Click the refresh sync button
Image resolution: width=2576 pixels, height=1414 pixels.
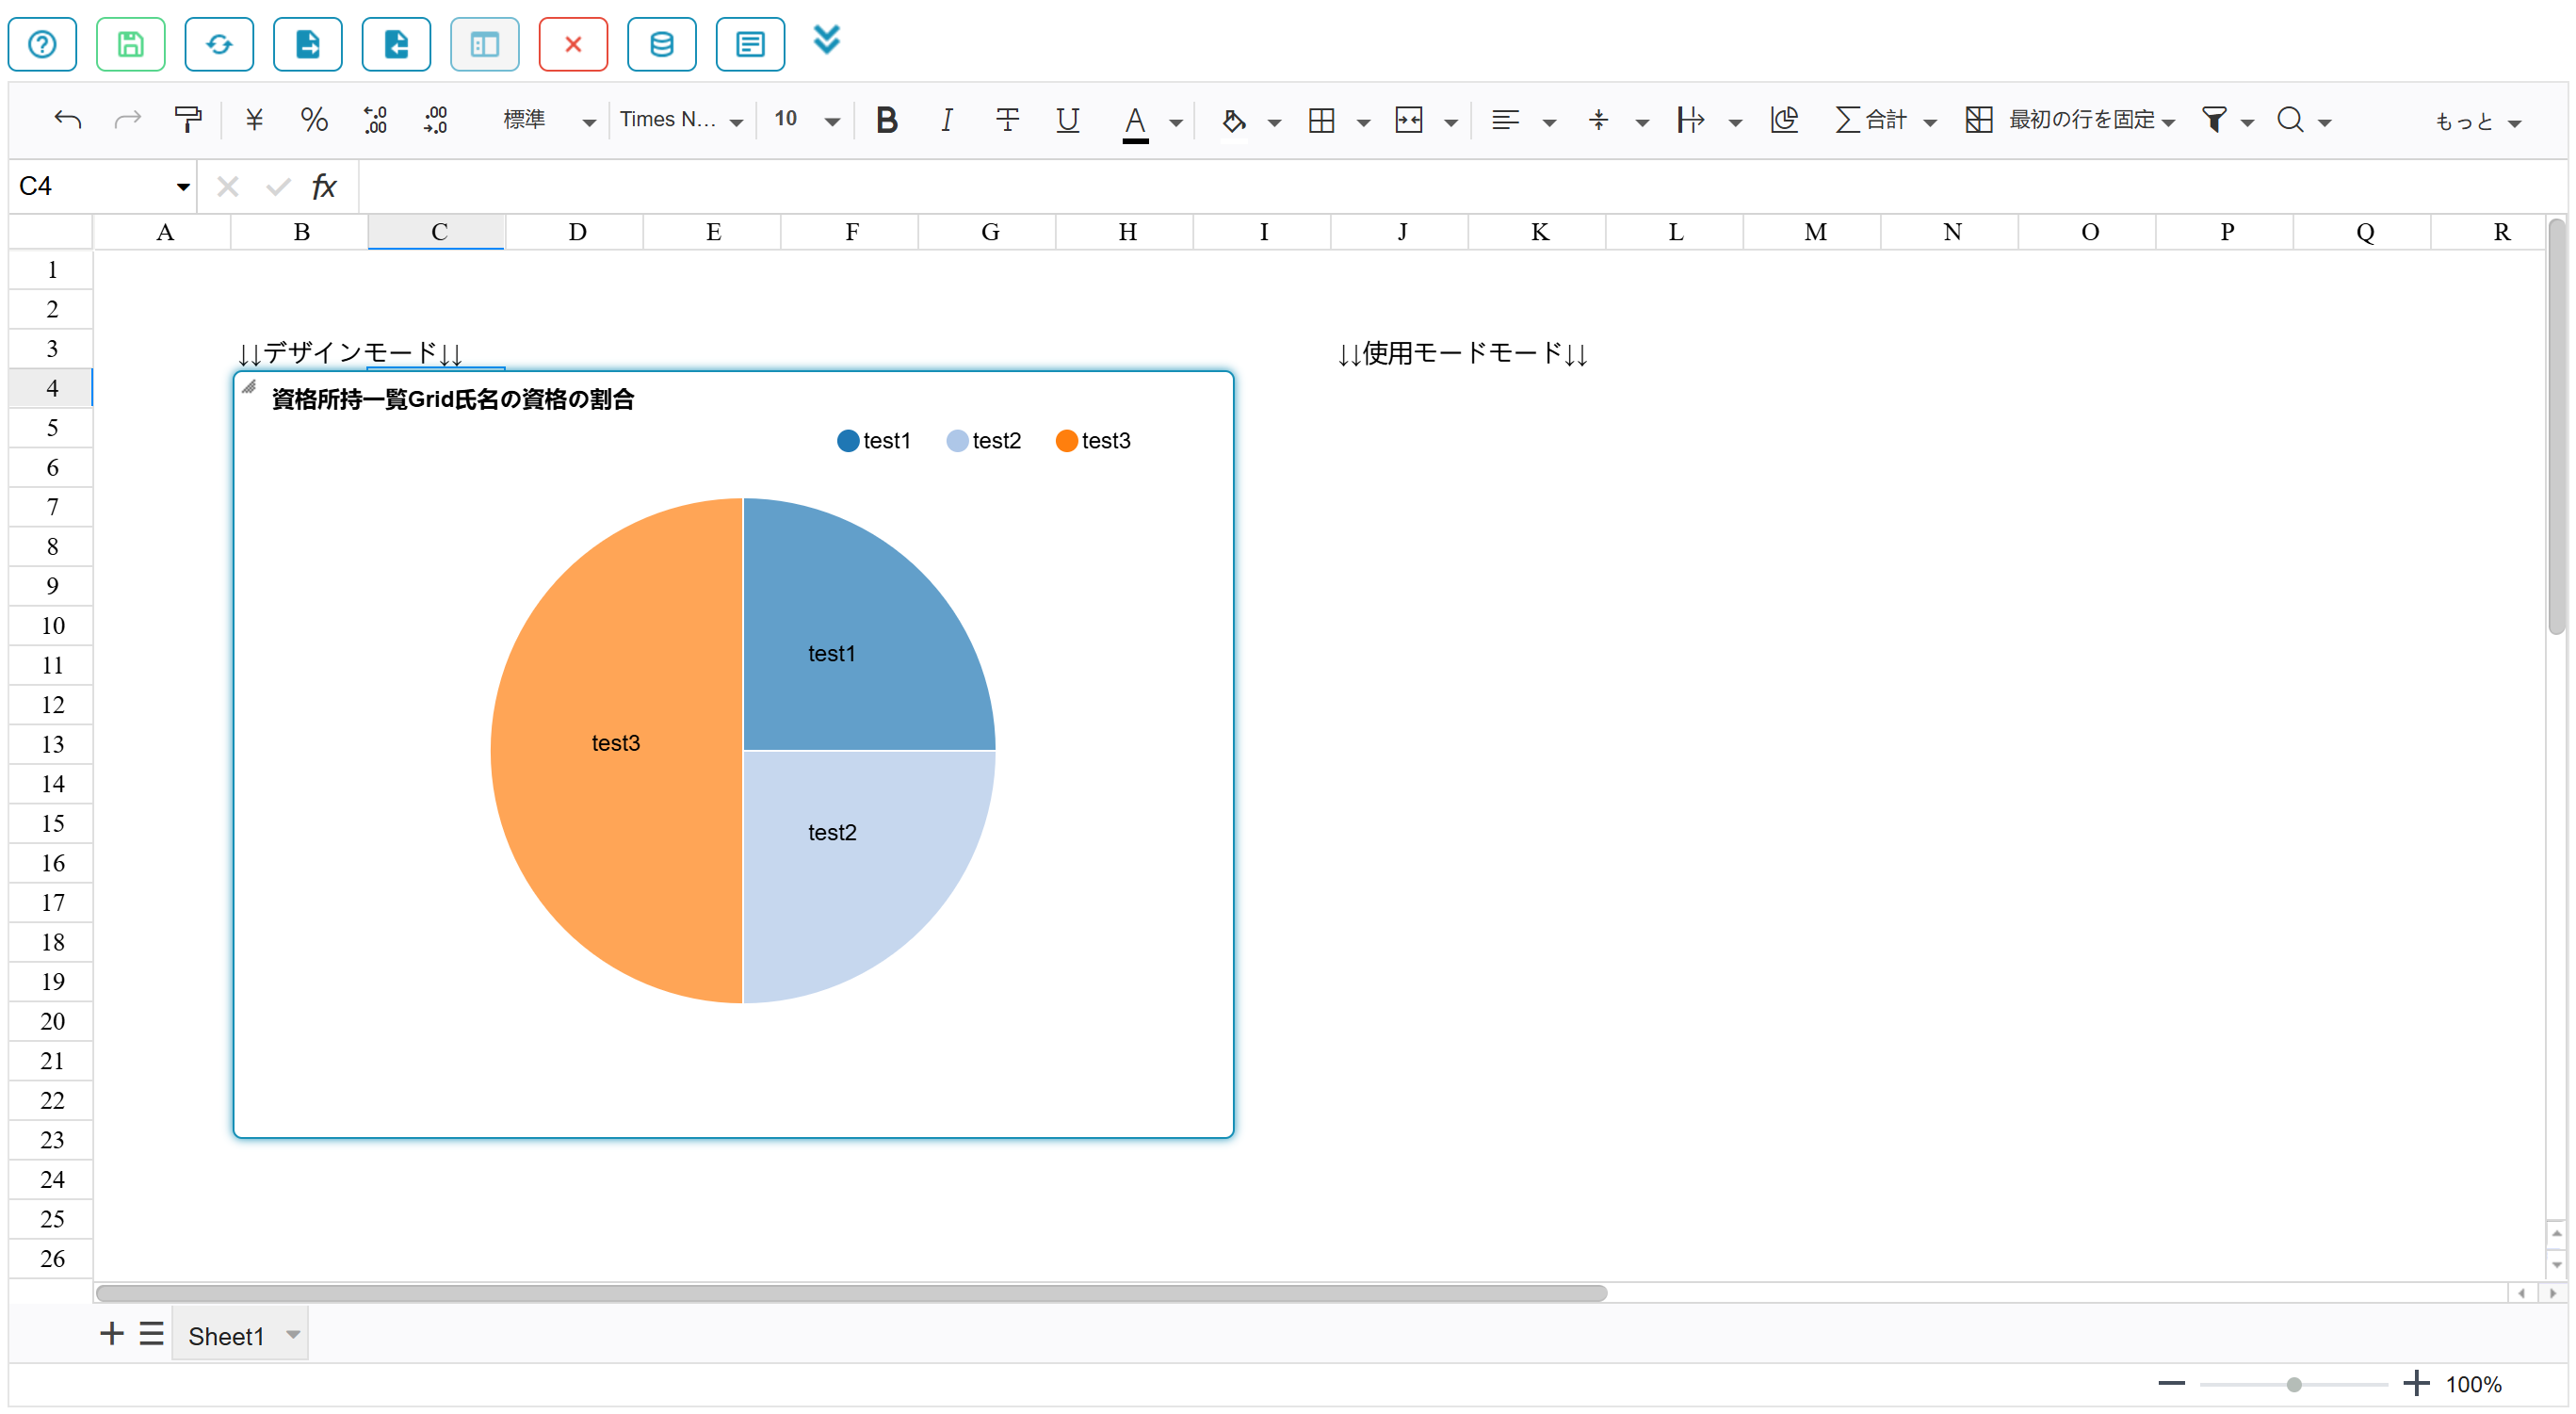click(x=219, y=44)
